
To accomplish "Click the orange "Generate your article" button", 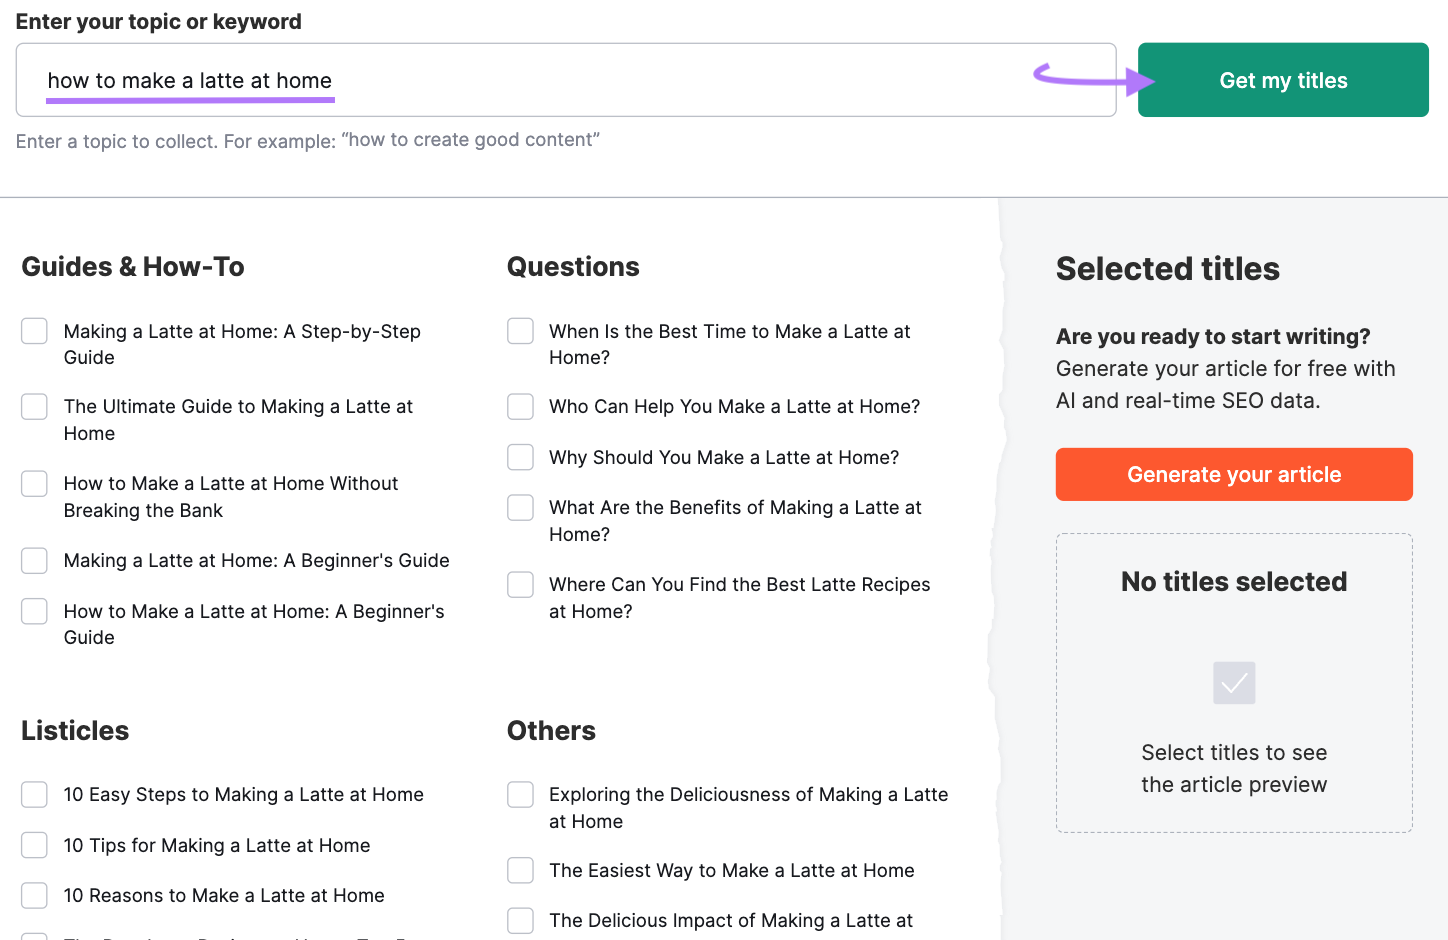I will (x=1233, y=474).
